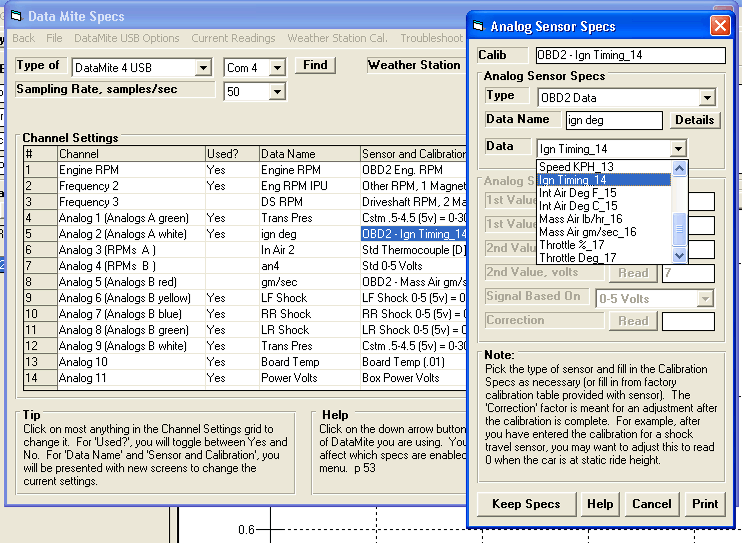This screenshot has height=543, width=742.
Task: Click the Print button
Action: coord(705,504)
